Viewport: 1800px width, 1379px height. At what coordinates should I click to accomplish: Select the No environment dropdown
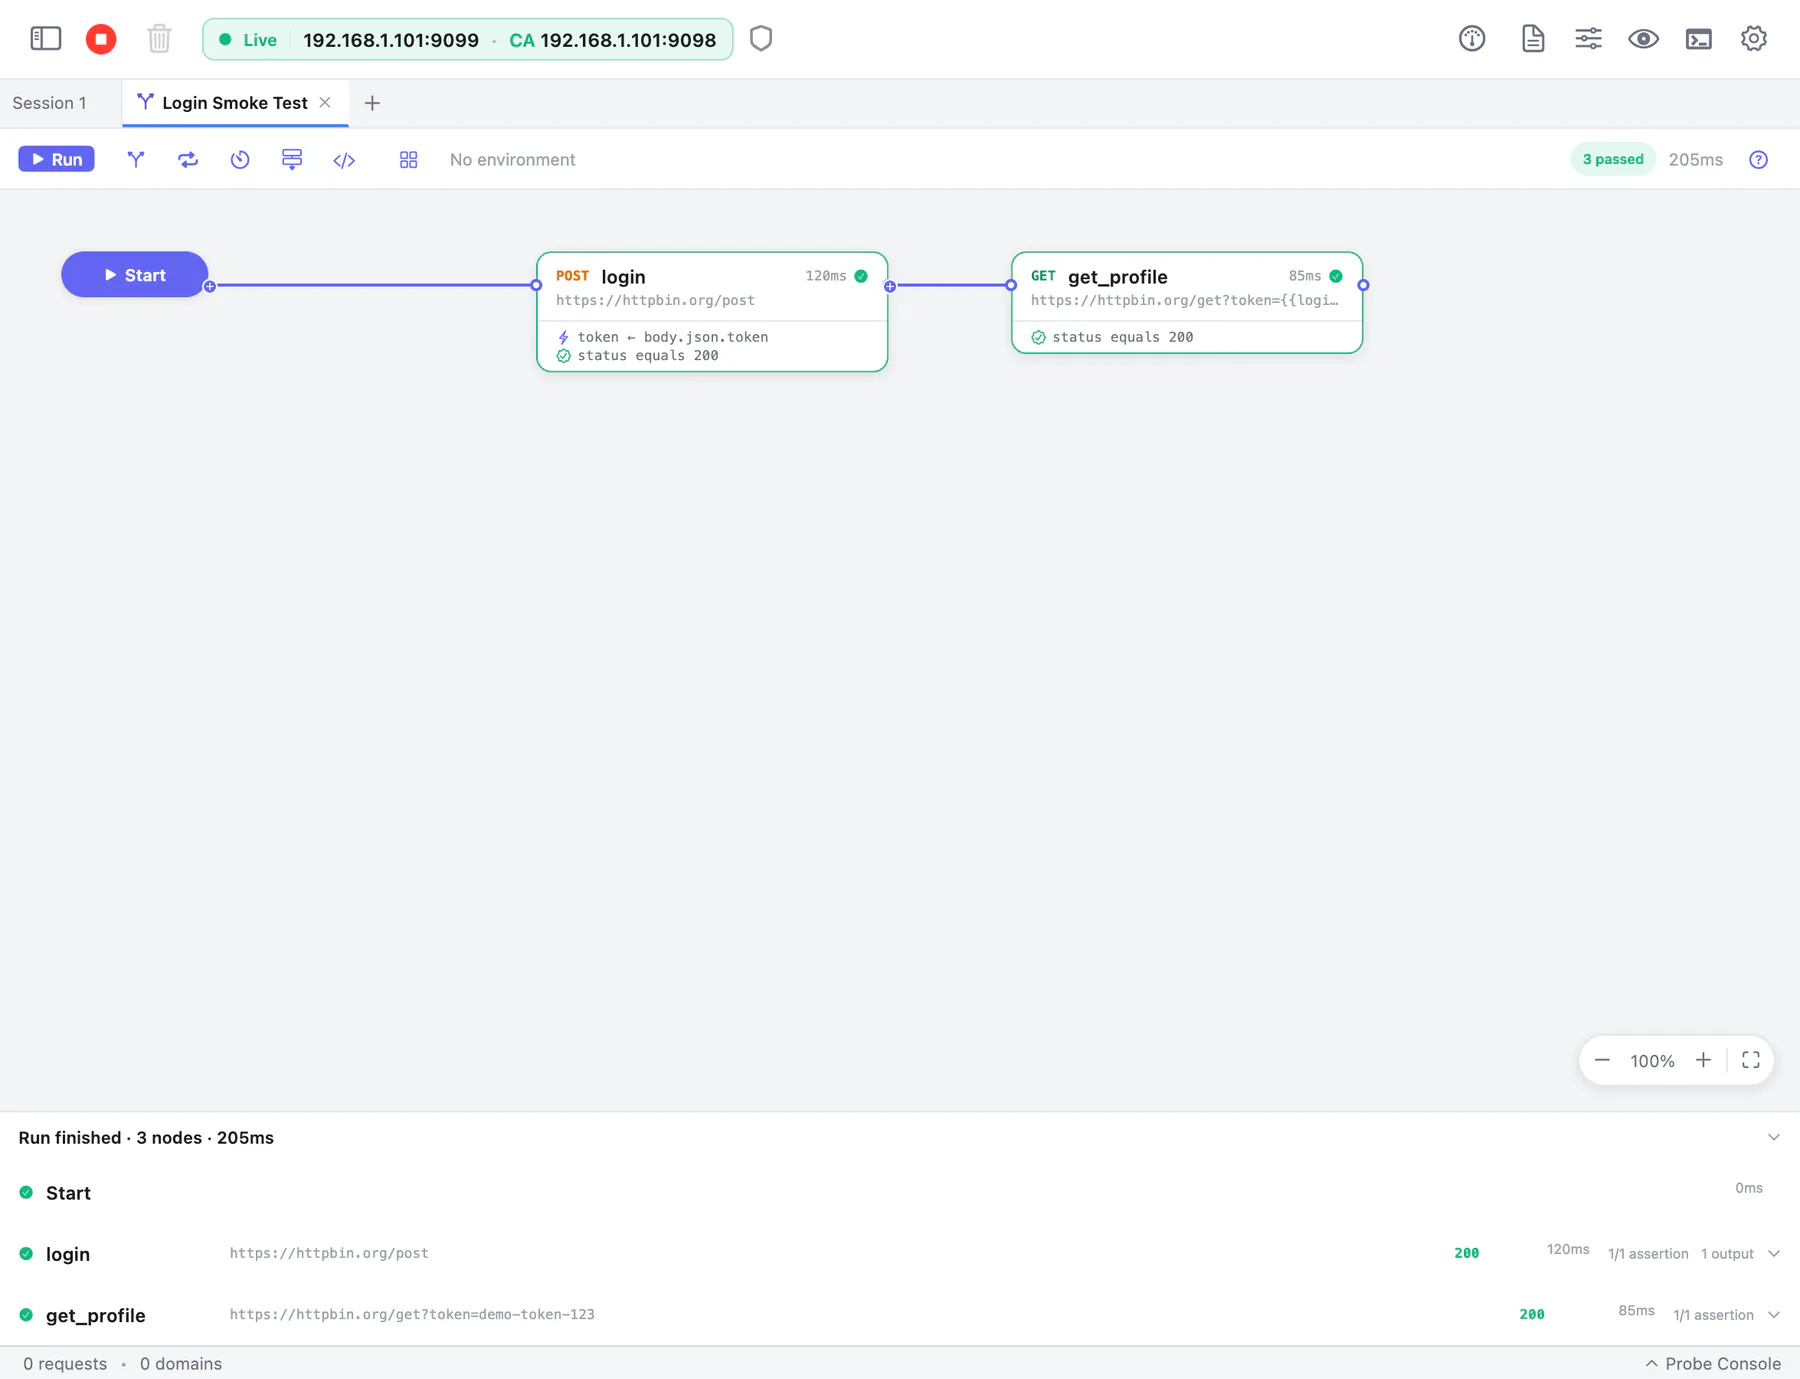pyautogui.click(x=512, y=159)
